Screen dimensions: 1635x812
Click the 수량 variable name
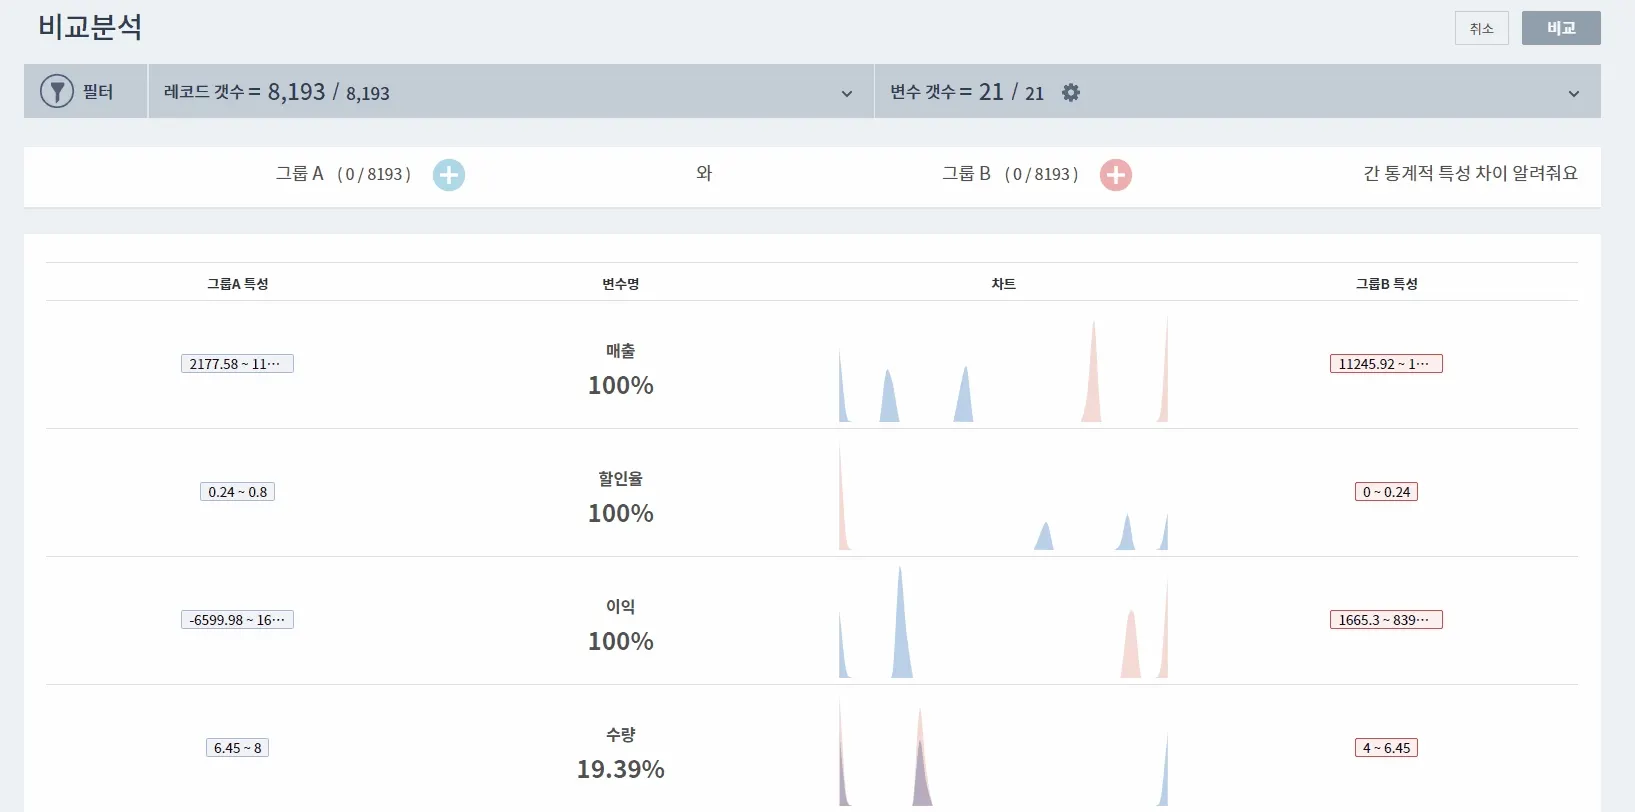coord(621,735)
